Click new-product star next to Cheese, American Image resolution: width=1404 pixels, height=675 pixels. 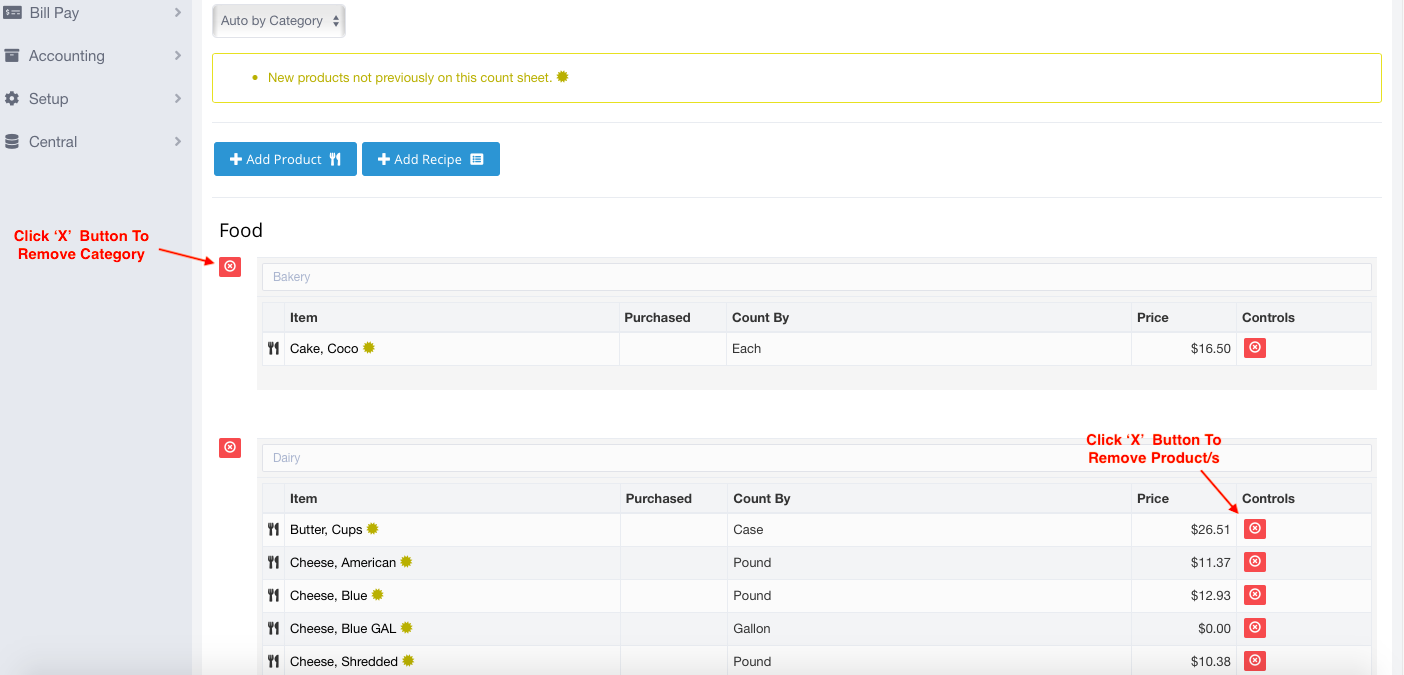point(406,562)
